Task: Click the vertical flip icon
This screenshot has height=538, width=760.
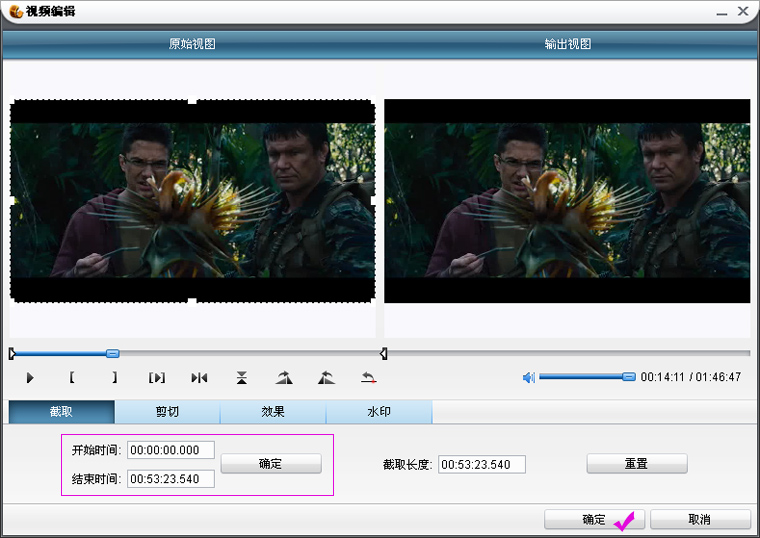Action: click(x=241, y=378)
